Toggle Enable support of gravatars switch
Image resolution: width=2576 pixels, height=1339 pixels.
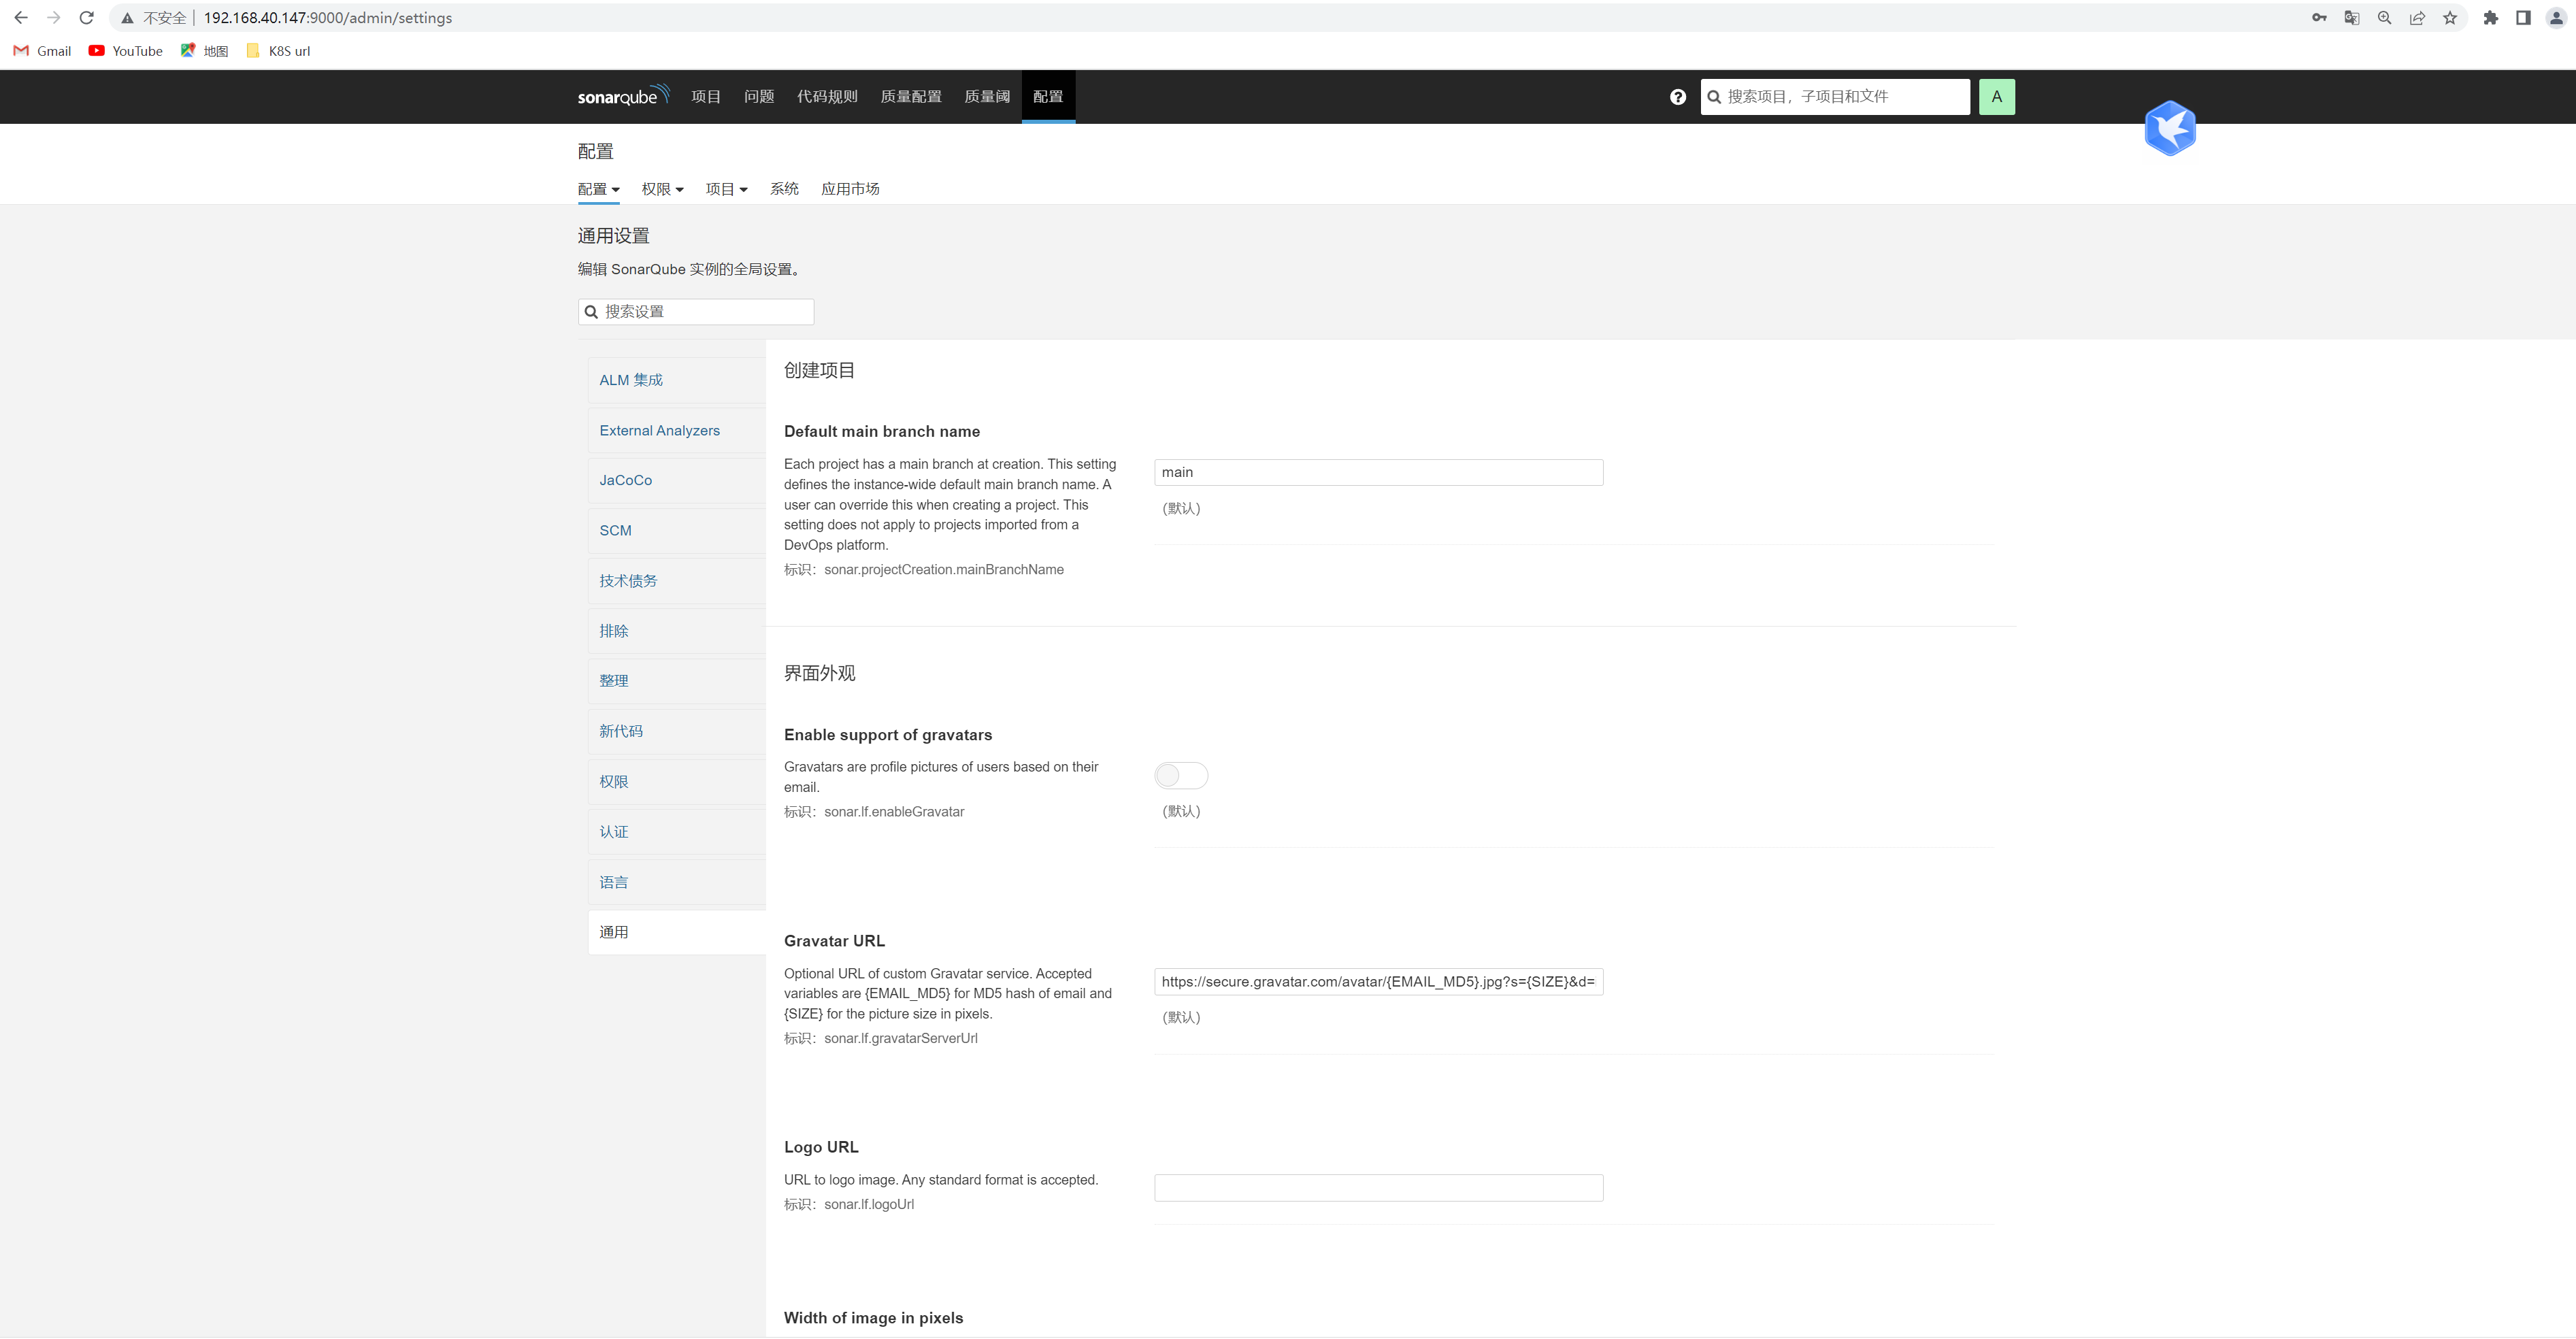pyautogui.click(x=1180, y=776)
